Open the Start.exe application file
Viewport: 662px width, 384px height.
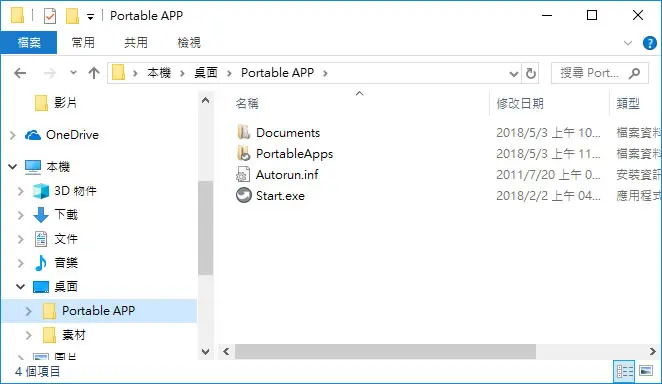[280, 196]
